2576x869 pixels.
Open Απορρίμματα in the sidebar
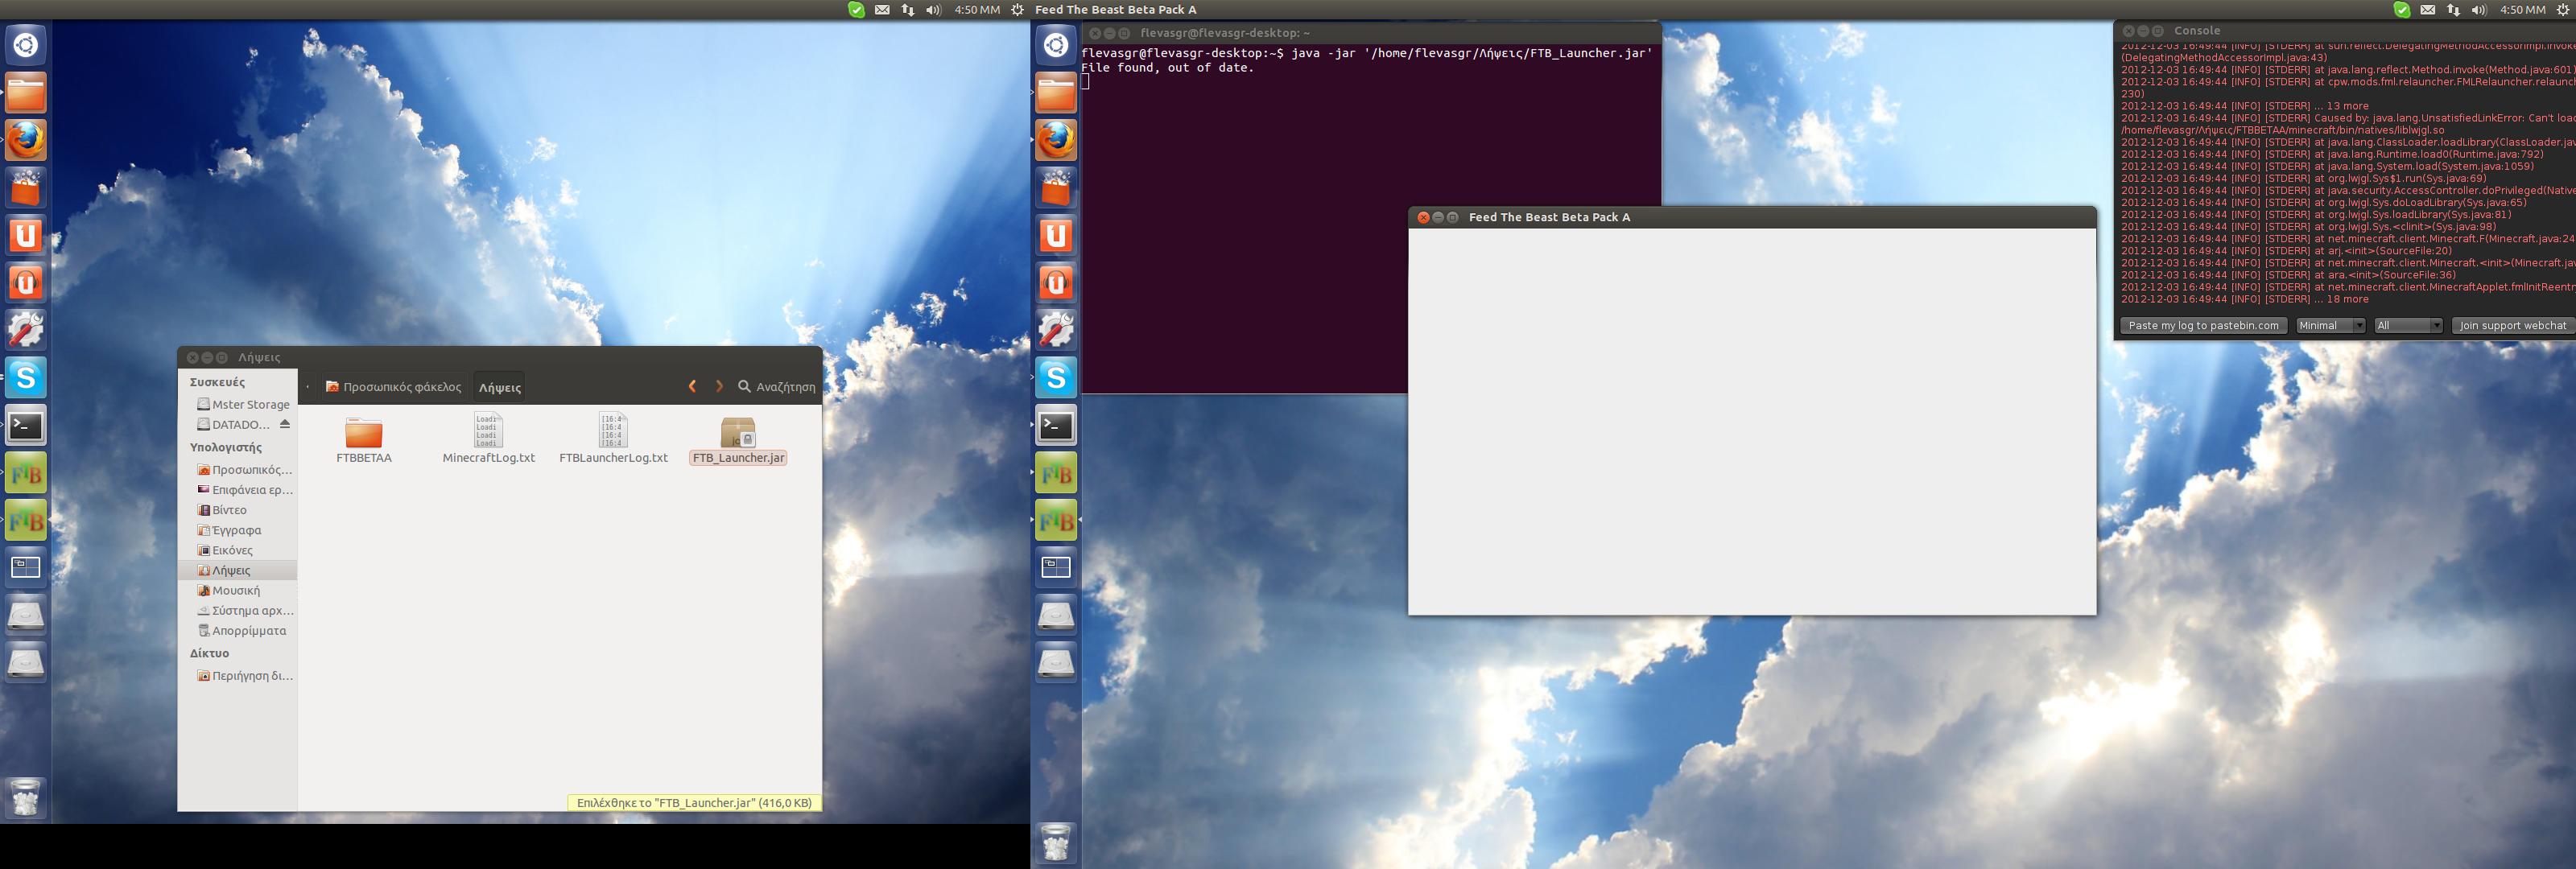pyautogui.click(x=243, y=631)
